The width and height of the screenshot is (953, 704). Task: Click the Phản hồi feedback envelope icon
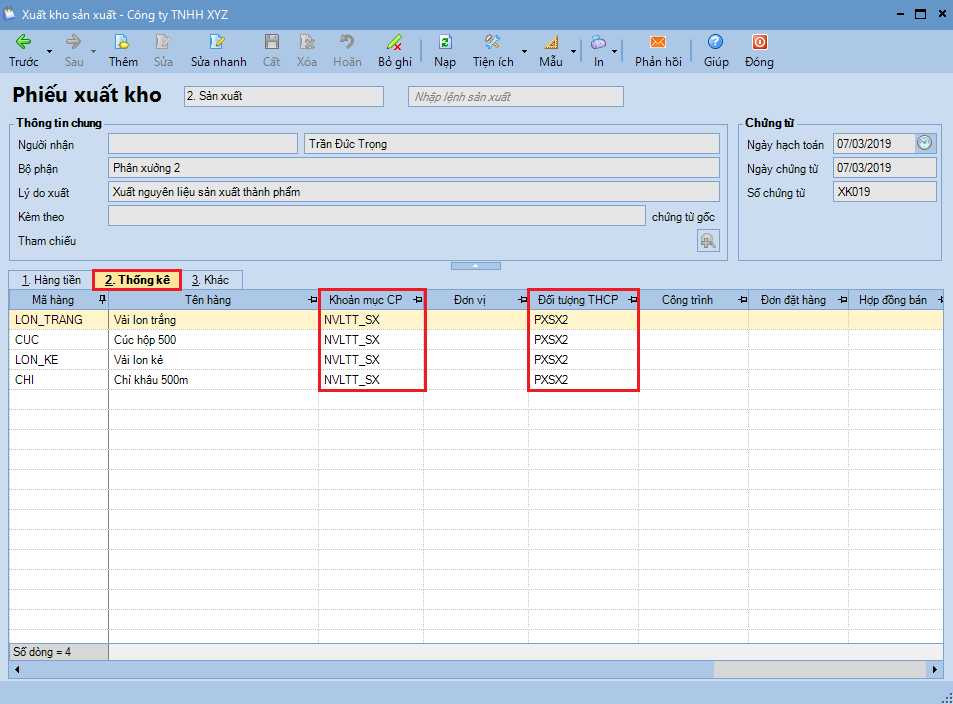tap(658, 43)
